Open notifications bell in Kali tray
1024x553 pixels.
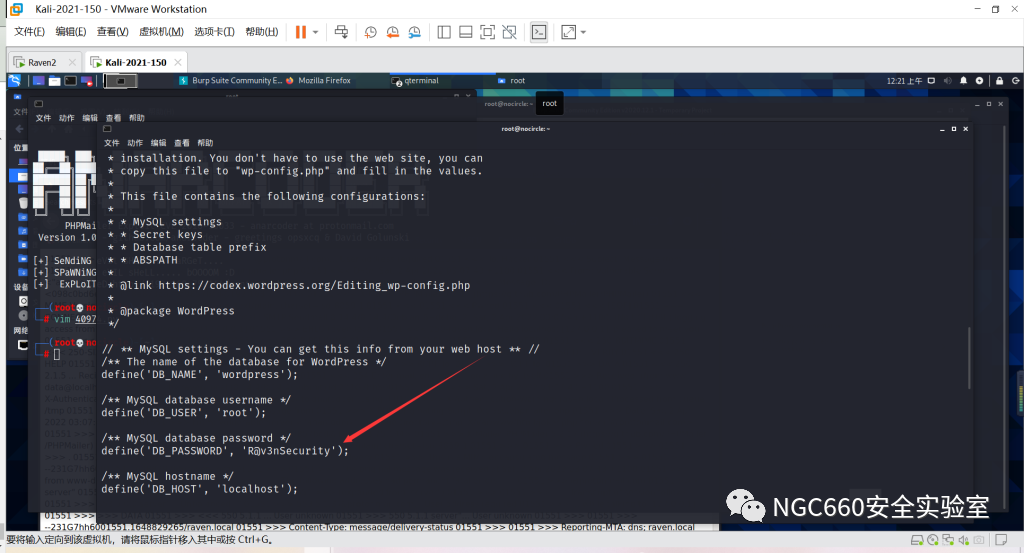(x=963, y=81)
